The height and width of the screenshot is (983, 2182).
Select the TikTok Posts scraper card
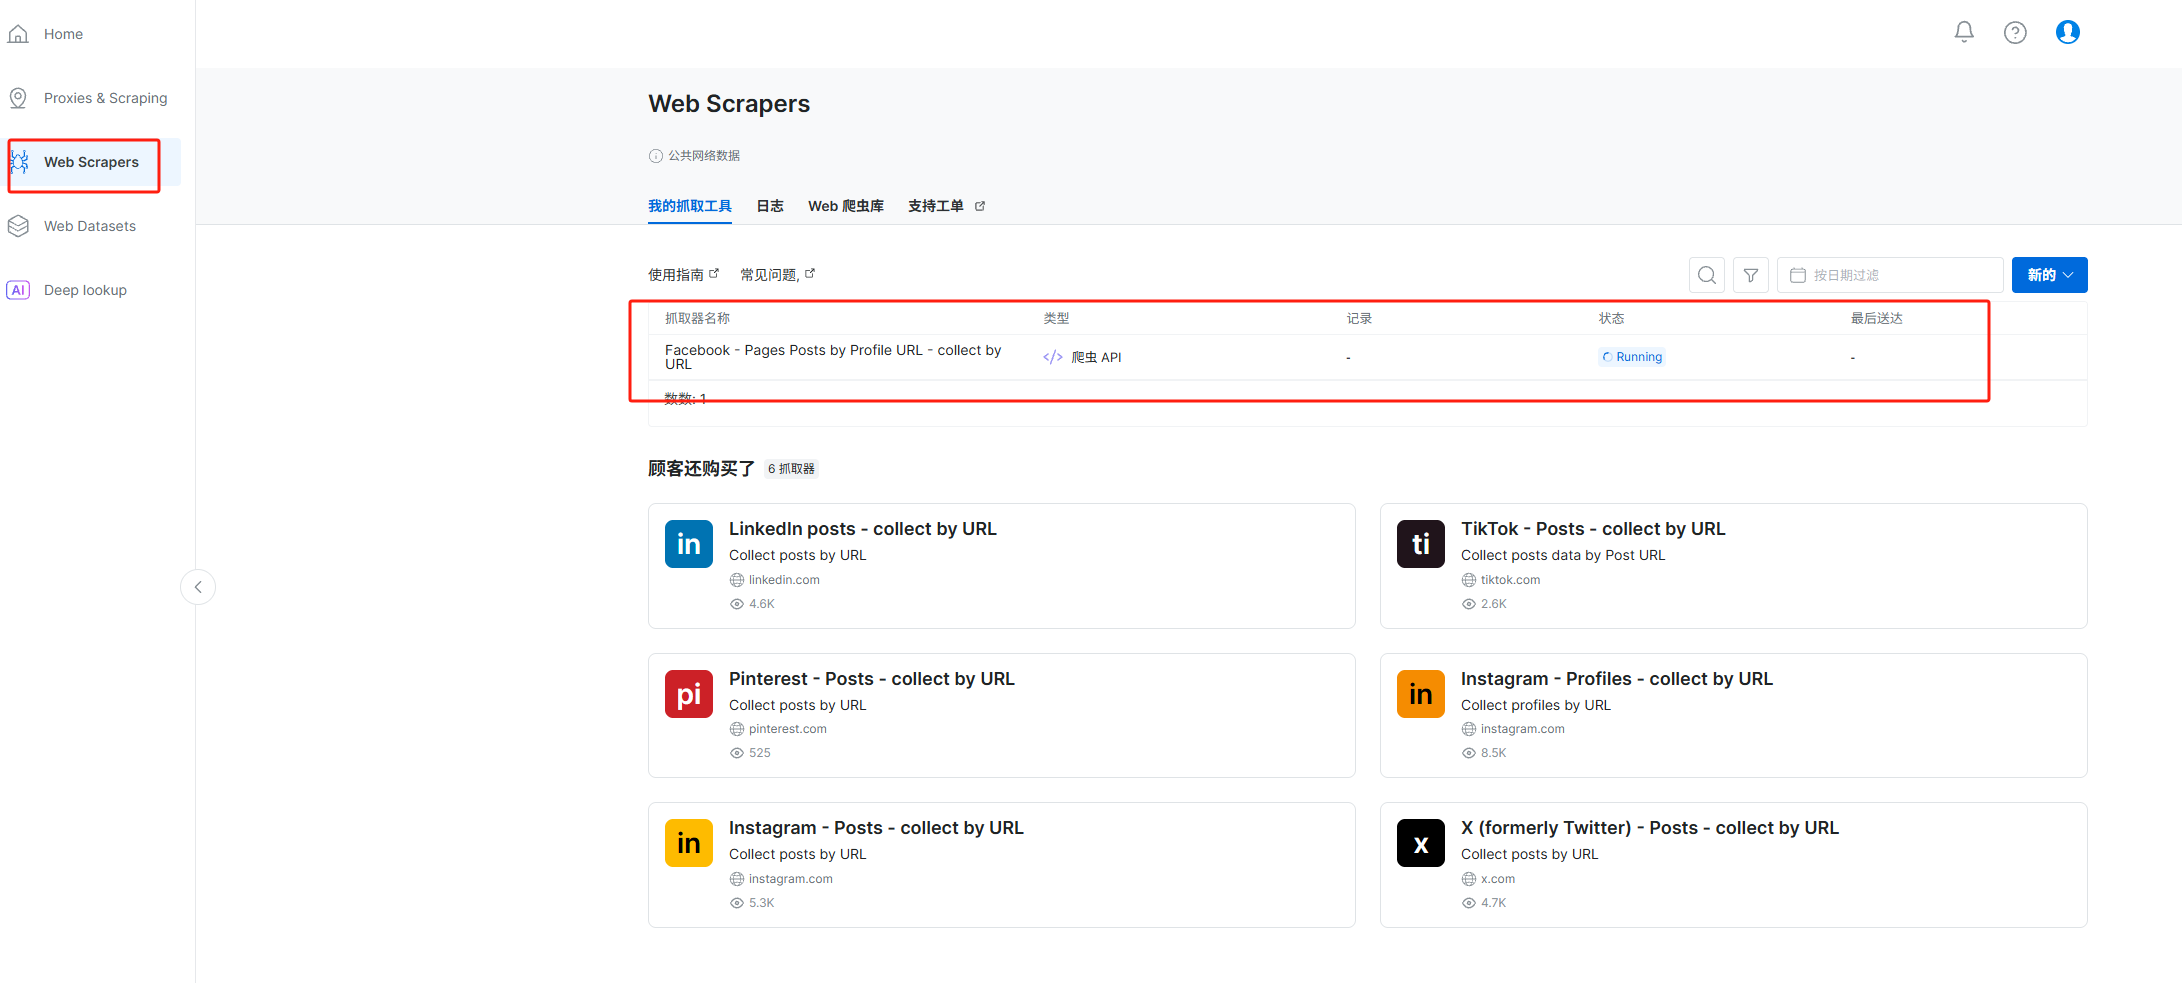click(1733, 565)
